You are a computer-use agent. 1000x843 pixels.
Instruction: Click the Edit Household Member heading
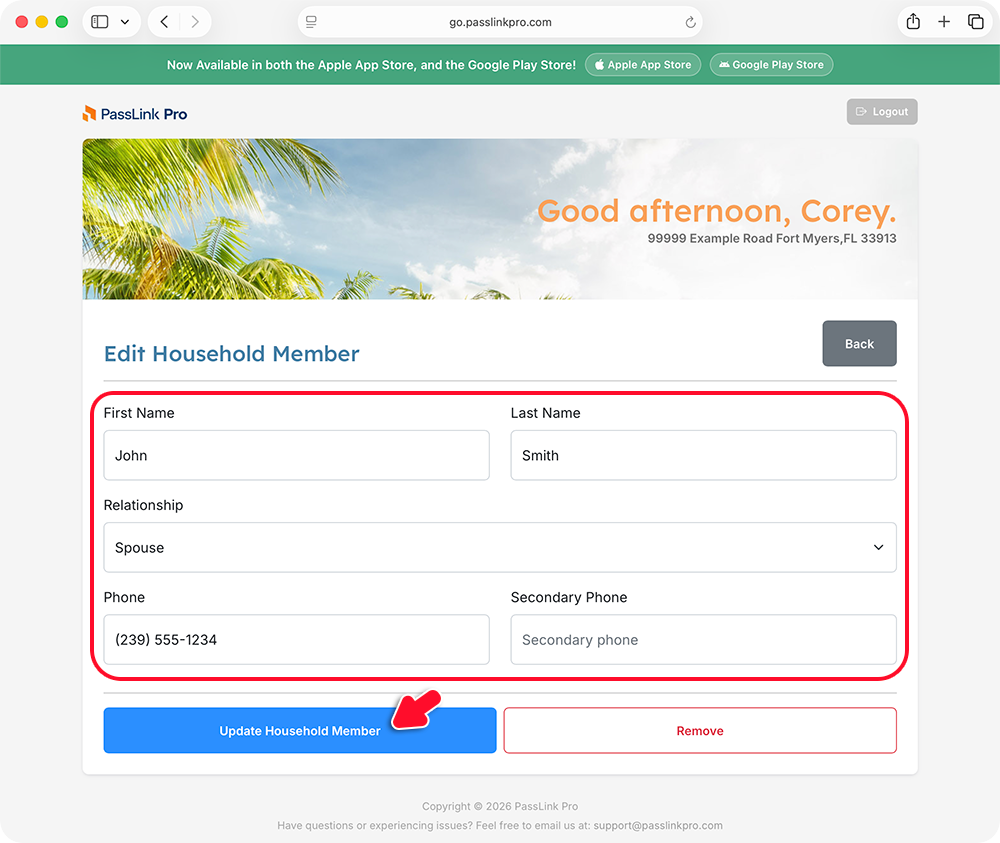coord(232,353)
